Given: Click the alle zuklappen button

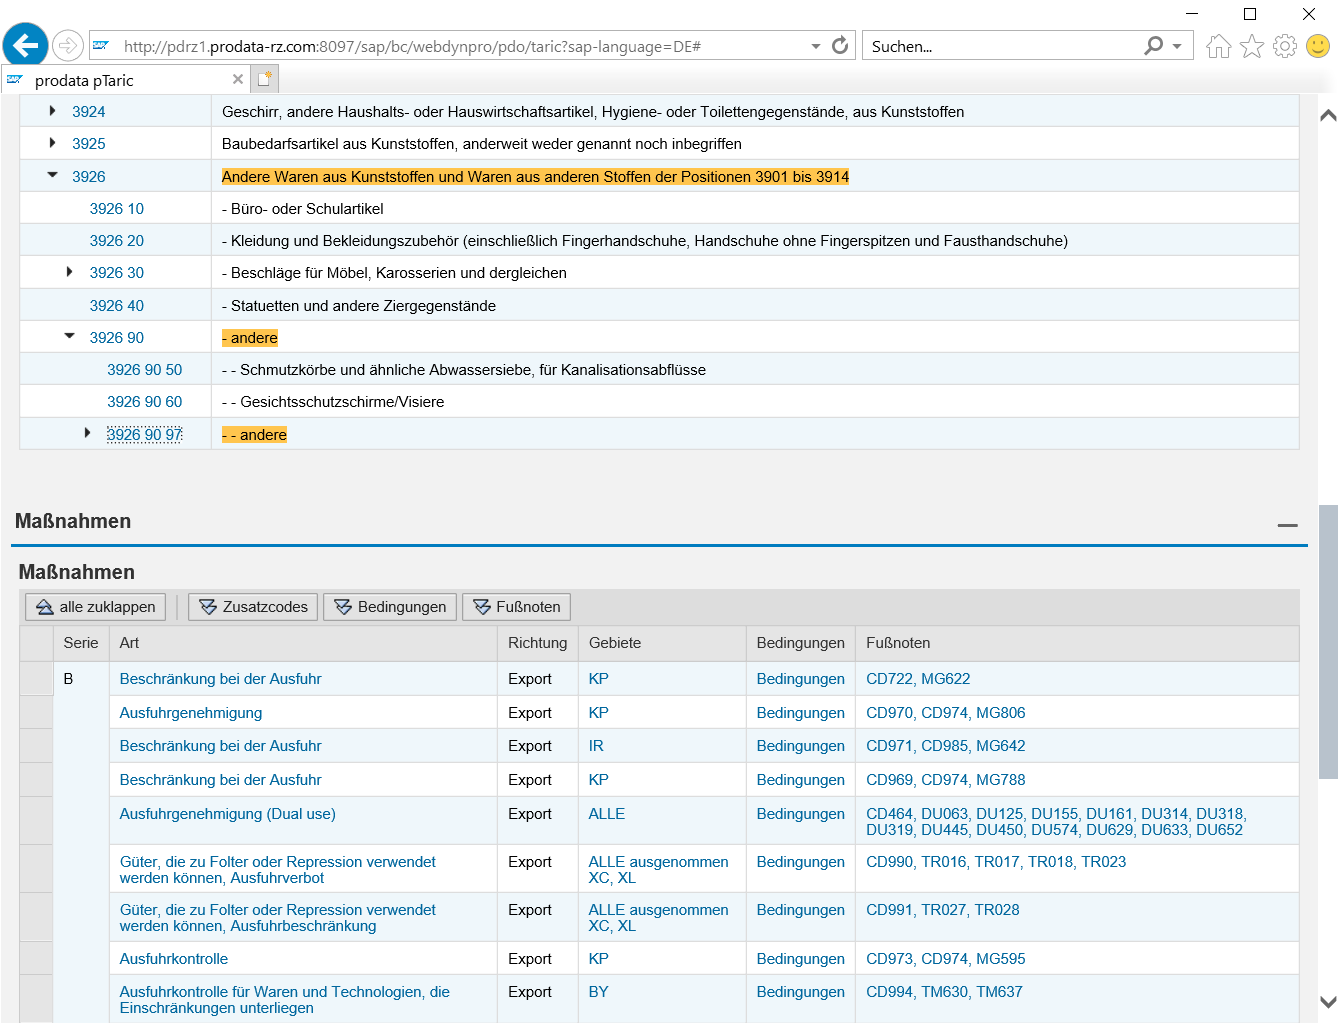Looking at the screenshot, I should (96, 607).
